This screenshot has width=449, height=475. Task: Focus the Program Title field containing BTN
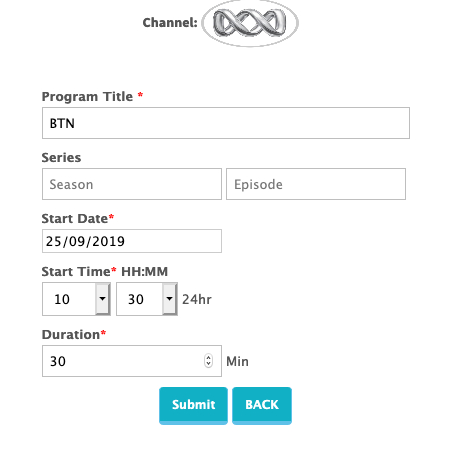click(x=226, y=123)
